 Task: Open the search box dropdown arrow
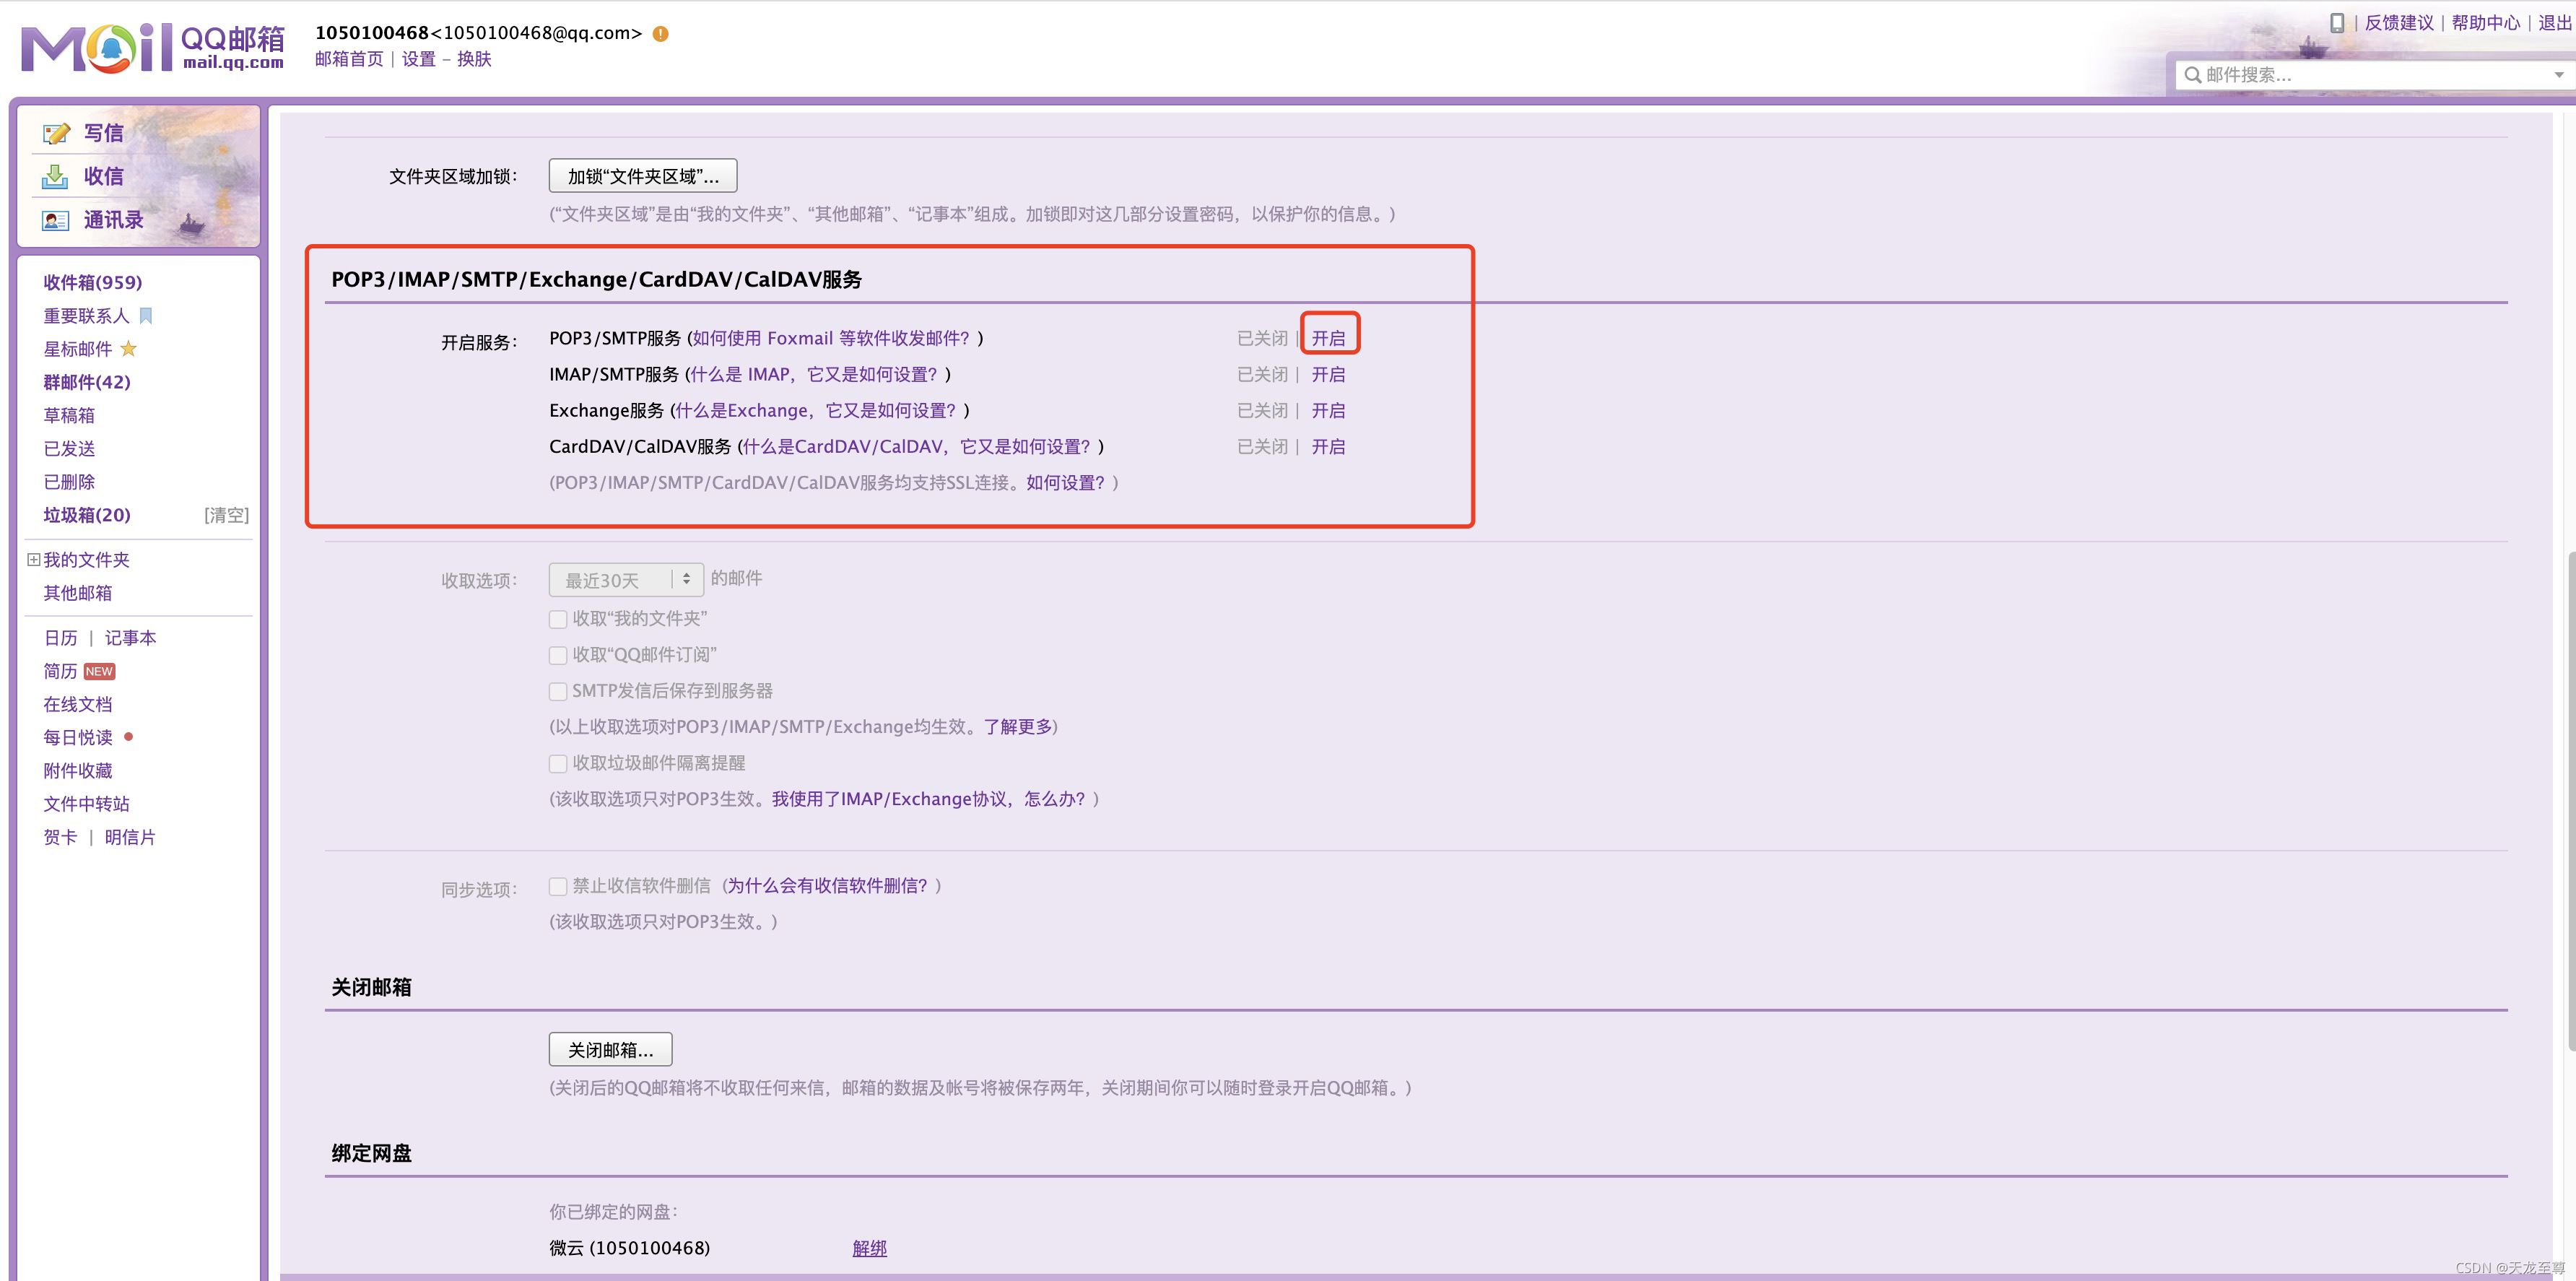pos(2558,75)
